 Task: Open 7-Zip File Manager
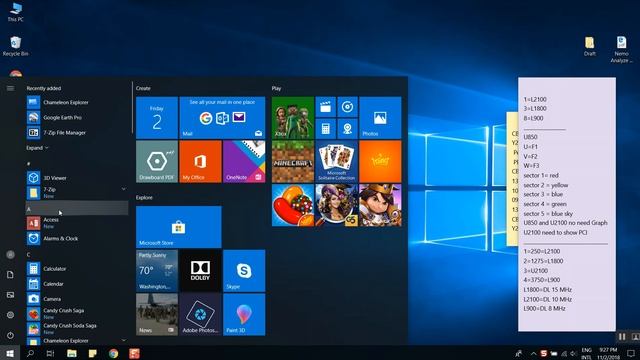[x=77, y=132]
